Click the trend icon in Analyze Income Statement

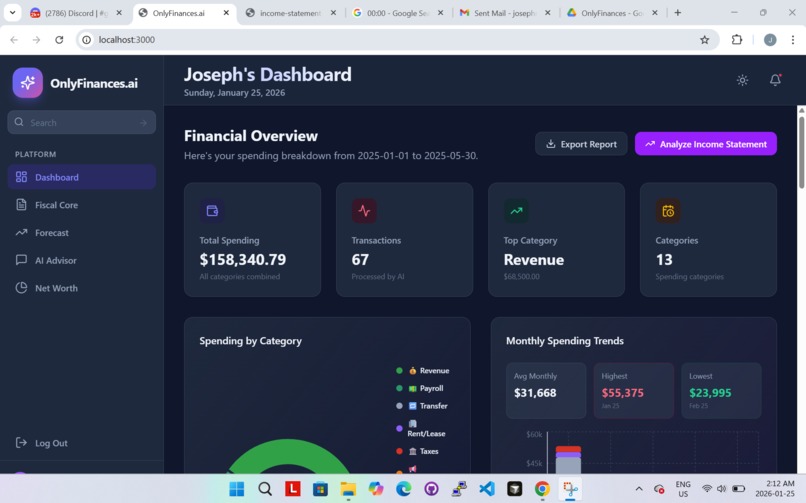(x=650, y=144)
